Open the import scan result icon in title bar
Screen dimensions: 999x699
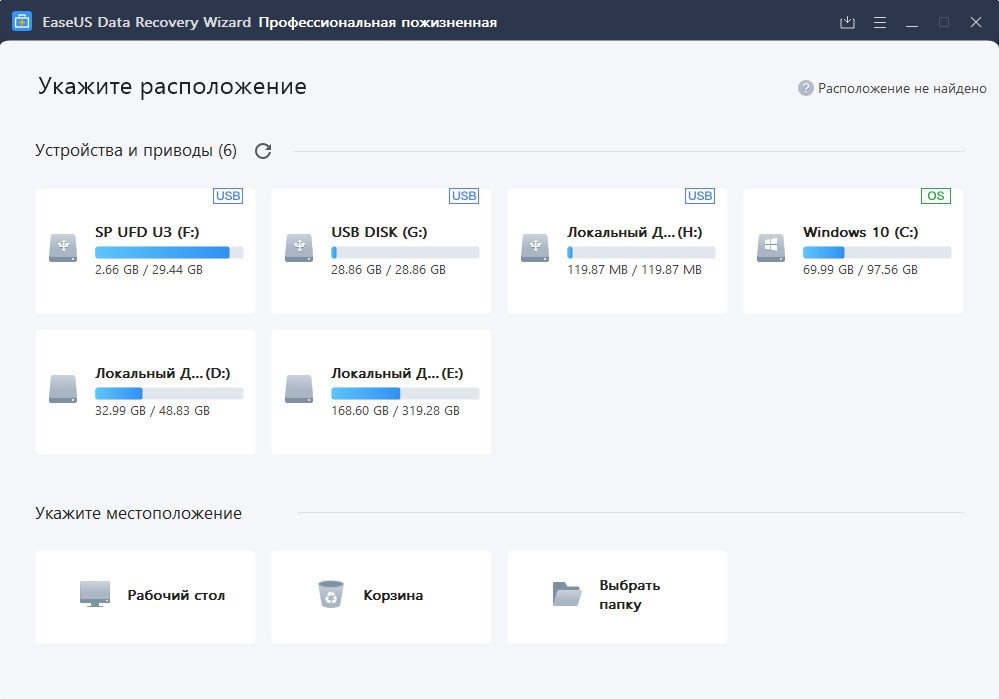[848, 22]
